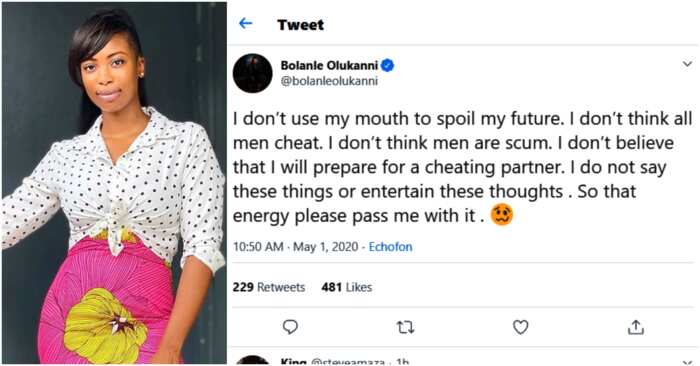Go back using the blue arrow

point(246,24)
